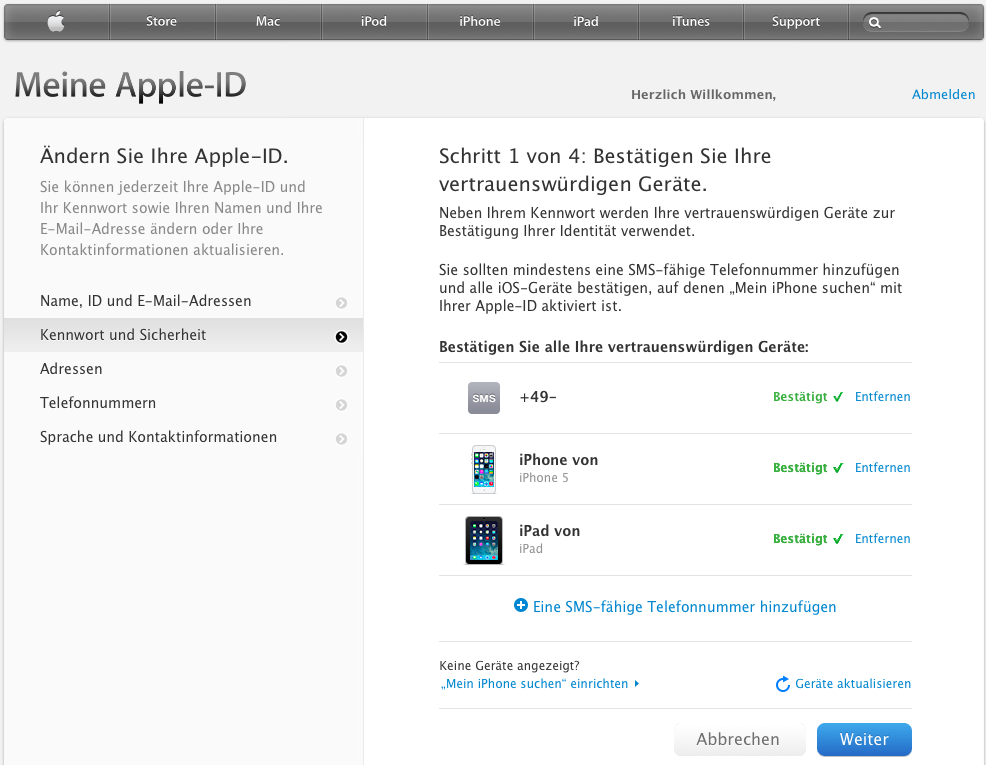This screenshot has width=986, height=765.
Task: Select Kennwort und Sicherheit in sidebar
Action: (x=184, y=335)
